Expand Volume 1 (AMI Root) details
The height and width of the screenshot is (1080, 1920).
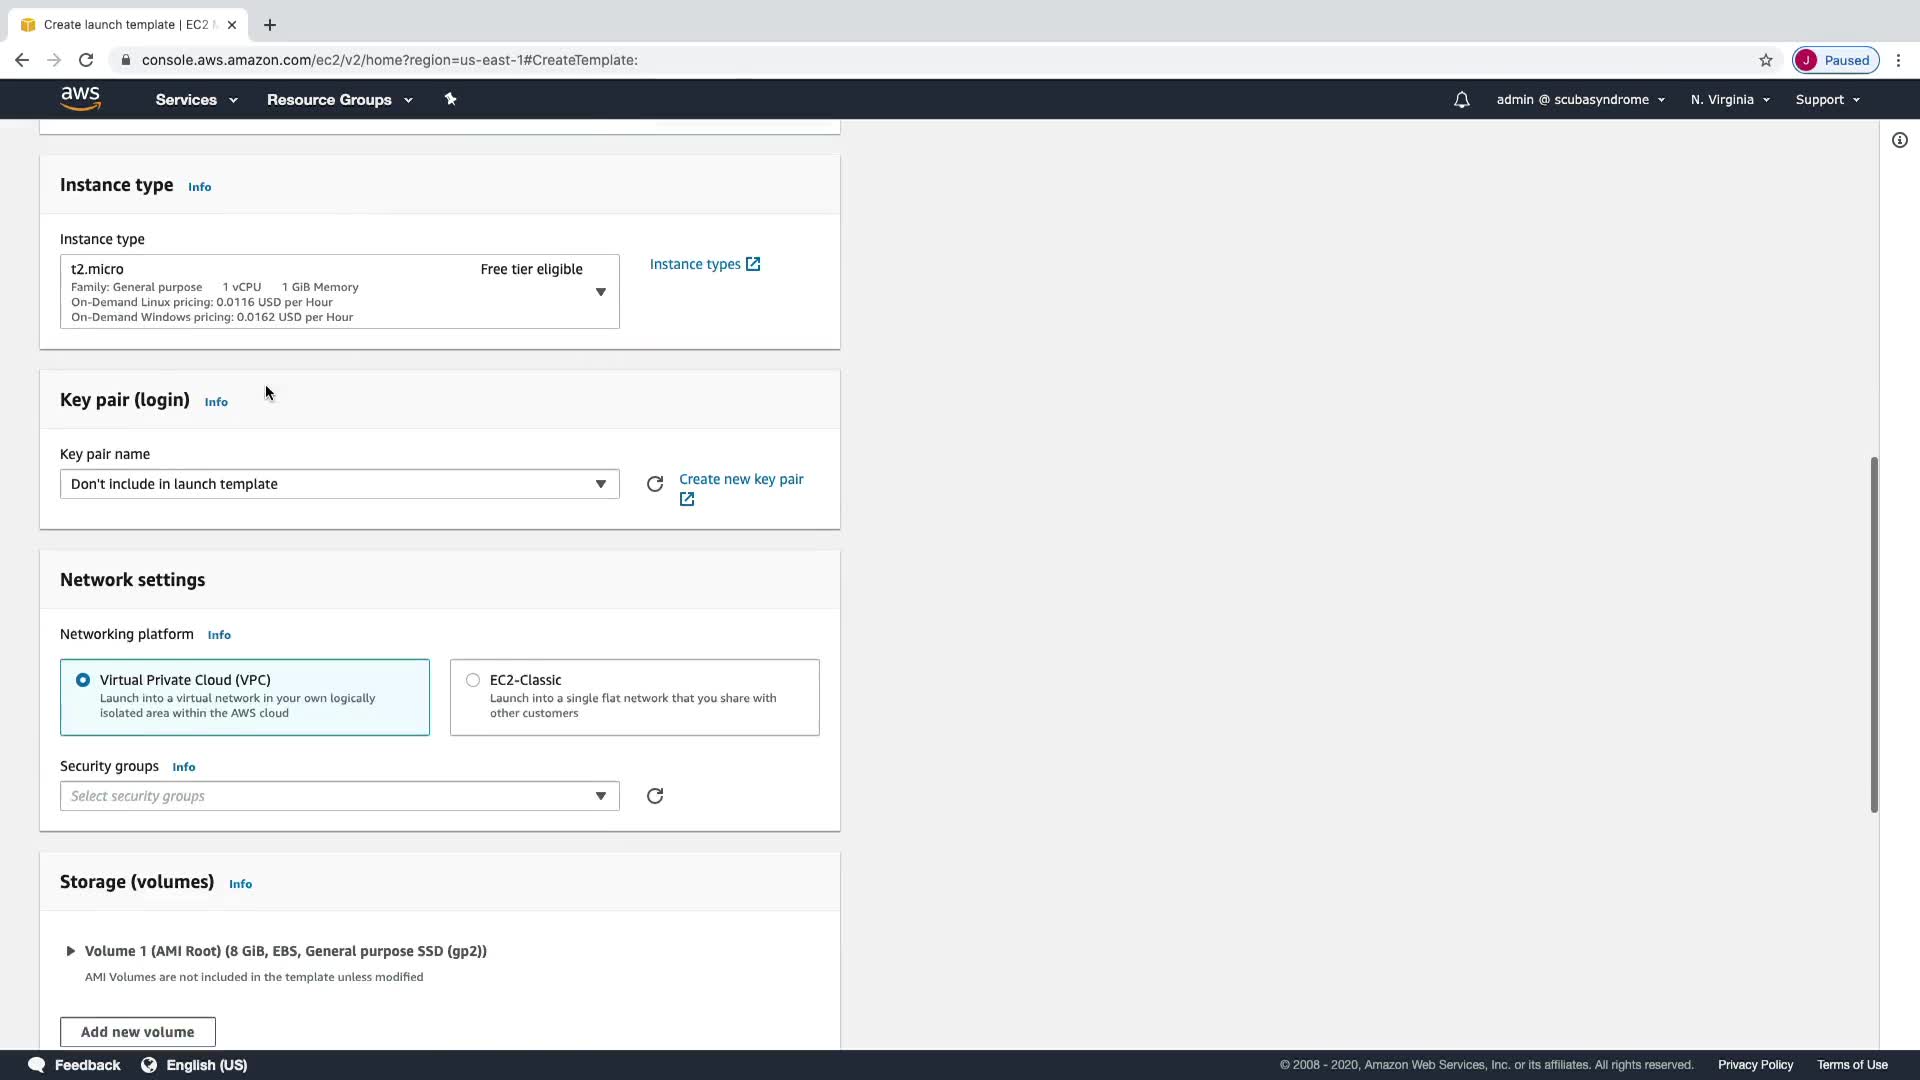coord(71,951)
